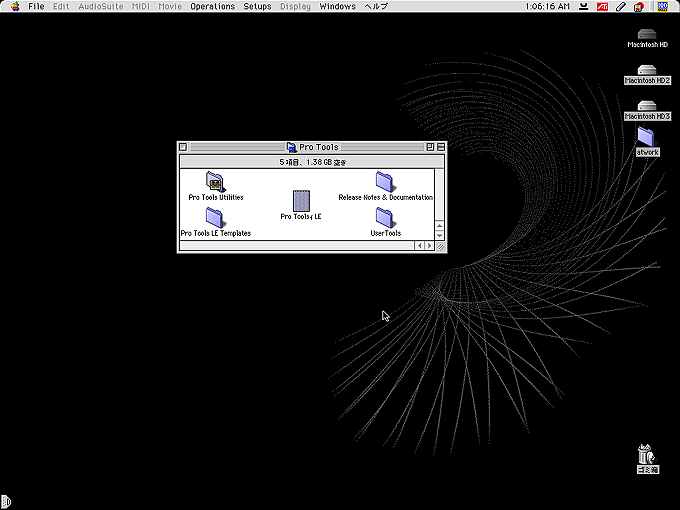Click the eject-style icon beside the clock
This screenshot has width=680, height=510.
[x=584, y=6]
